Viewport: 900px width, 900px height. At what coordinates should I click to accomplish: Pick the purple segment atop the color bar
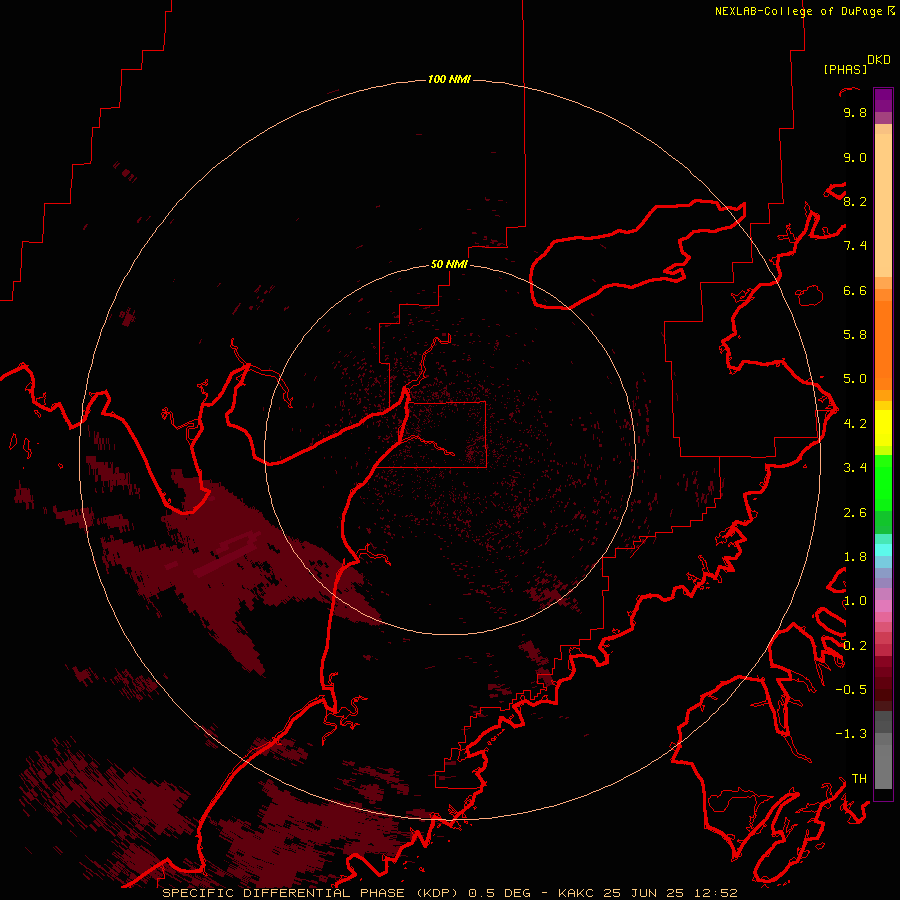click(883, 100)
